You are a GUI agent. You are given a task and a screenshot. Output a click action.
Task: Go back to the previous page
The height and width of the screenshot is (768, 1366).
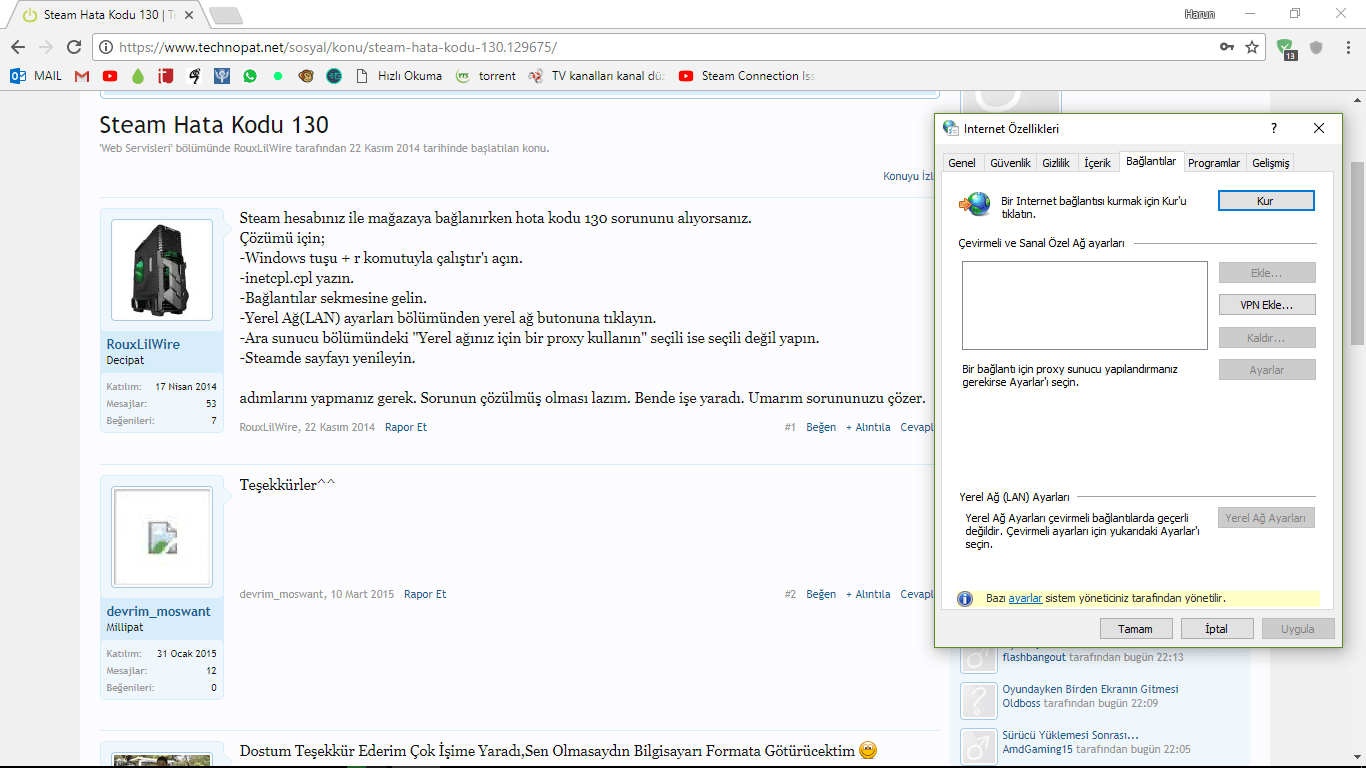pos(17,47)
